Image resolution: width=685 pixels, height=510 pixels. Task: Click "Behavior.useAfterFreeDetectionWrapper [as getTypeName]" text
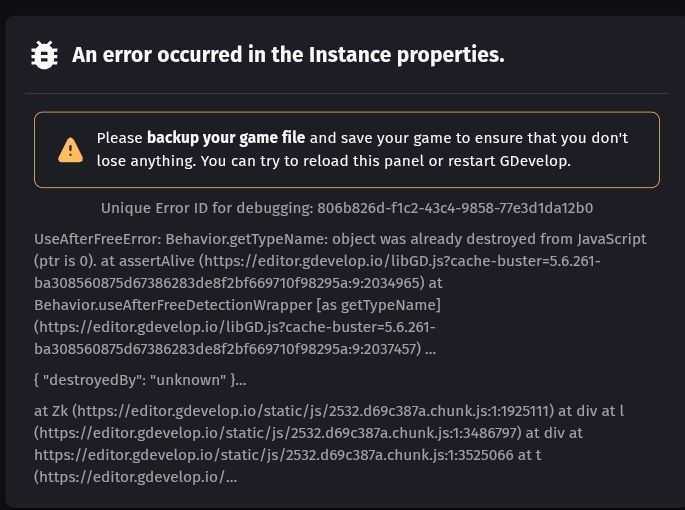click(x=237, y=304)
